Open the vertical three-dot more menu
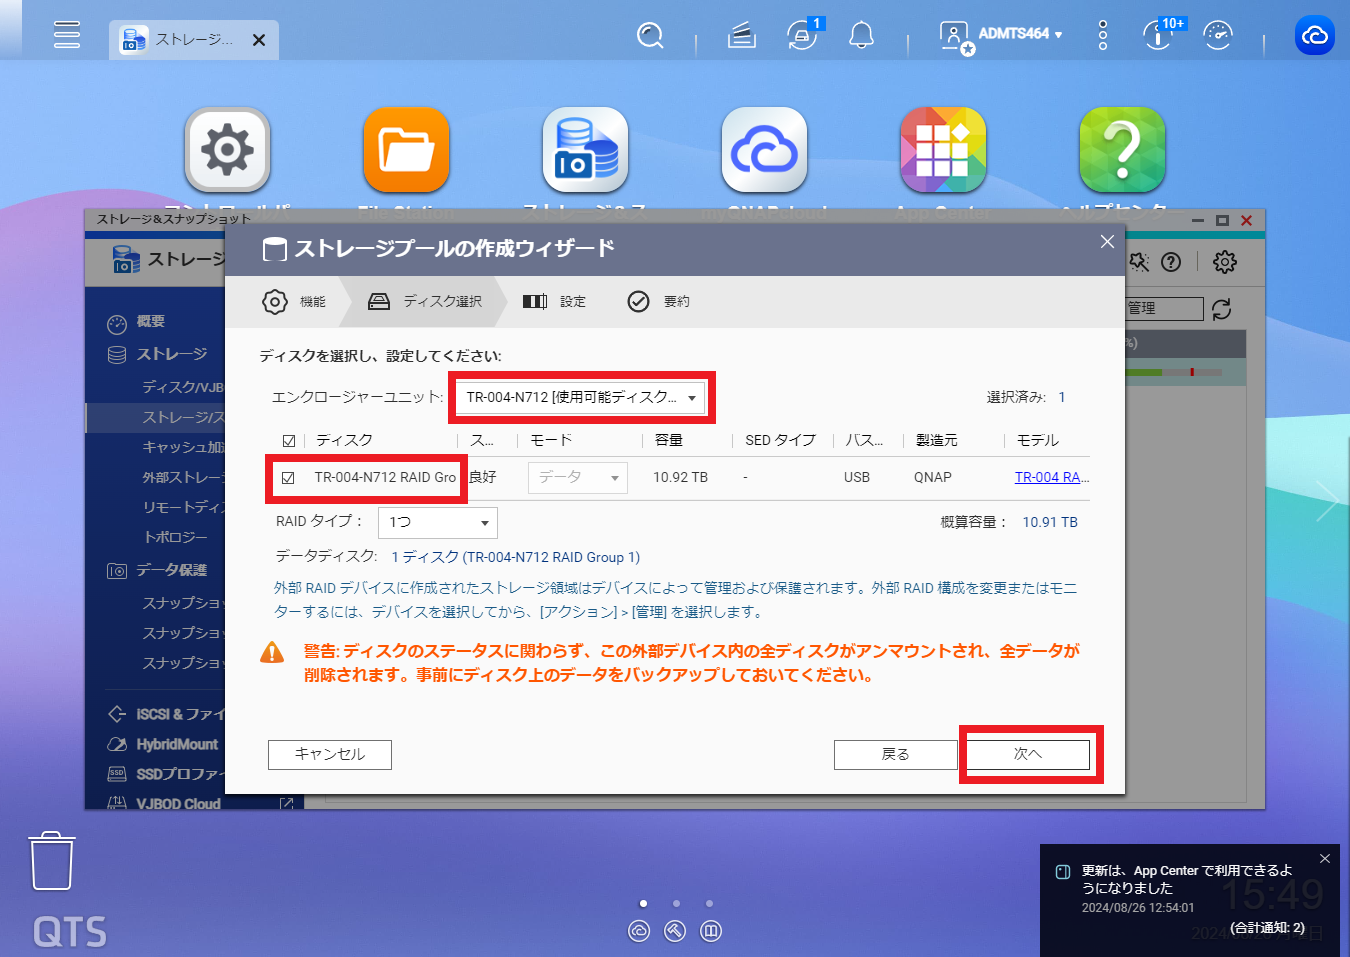Image resolution: width=1350 pixels, height=957 pixels. pyautogui.click(x=1103, y=35)
